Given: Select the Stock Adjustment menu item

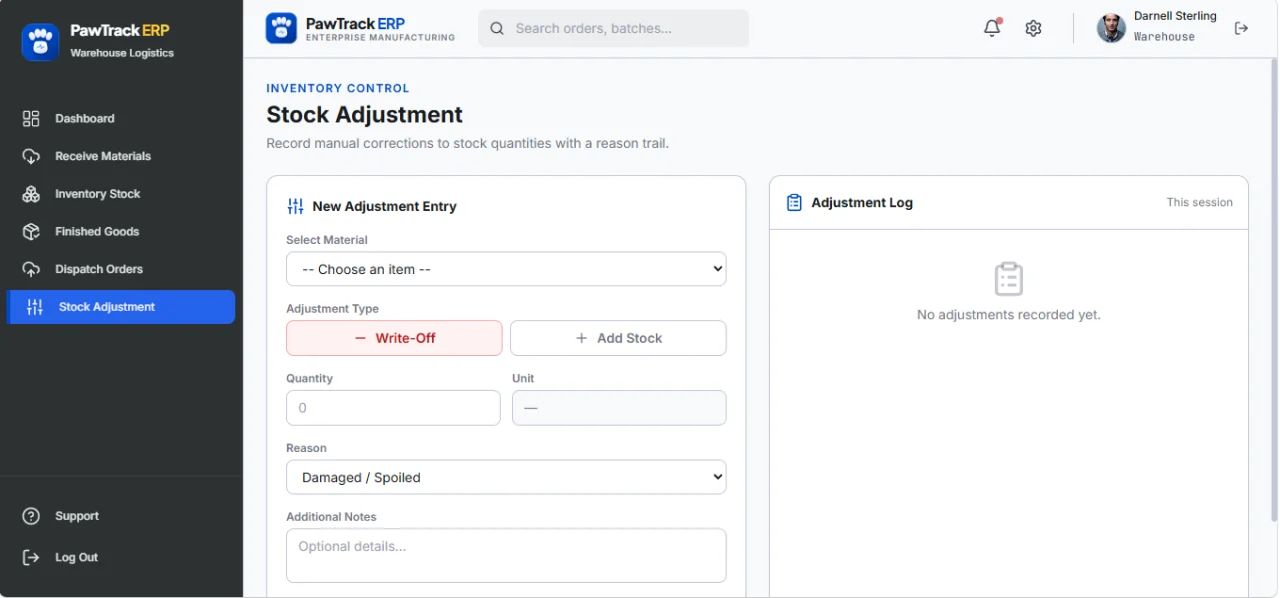Looking at the screenshot, I should pos(121,307).
